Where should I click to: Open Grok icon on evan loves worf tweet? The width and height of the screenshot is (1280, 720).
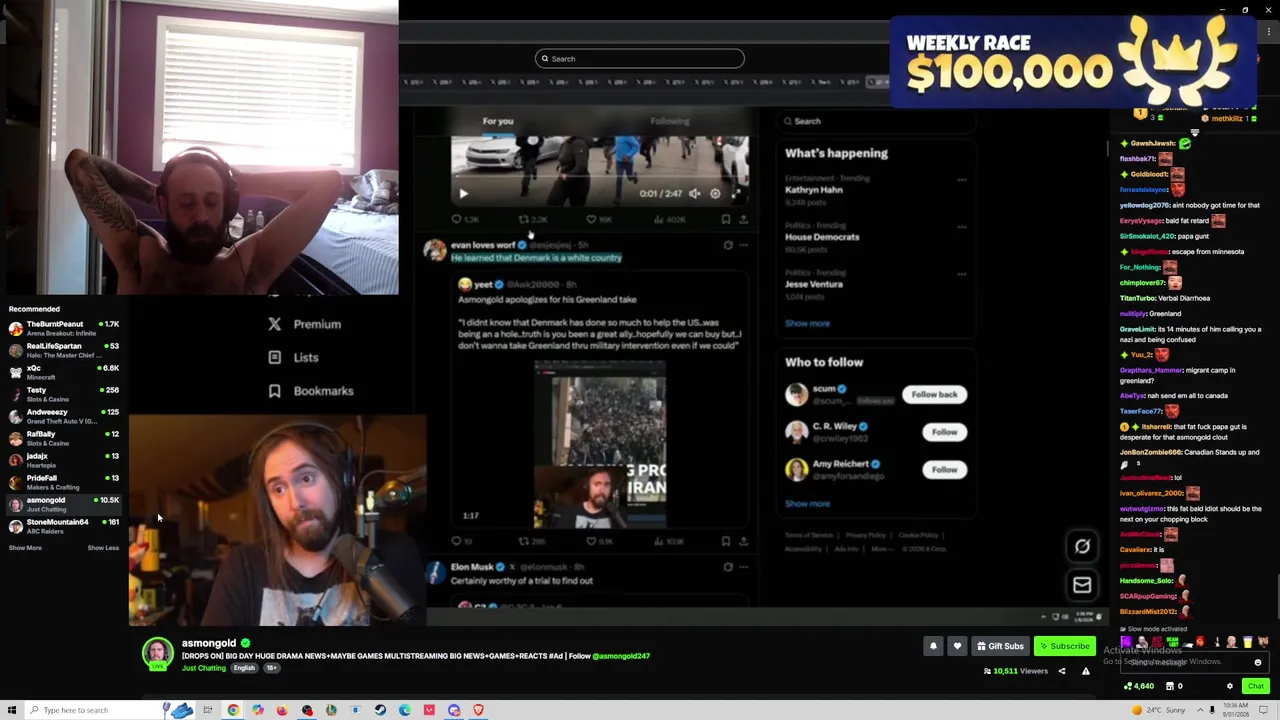[x=728, y=245]
